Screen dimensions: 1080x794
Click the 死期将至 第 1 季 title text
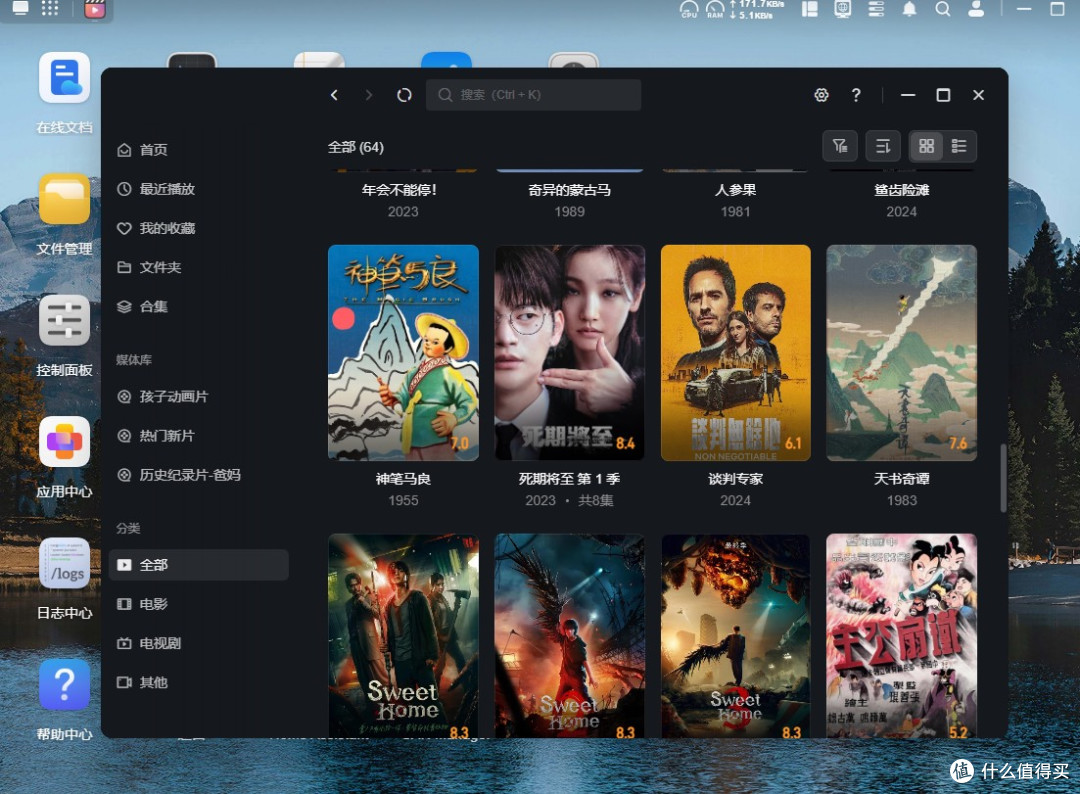(x=570, y=479)
